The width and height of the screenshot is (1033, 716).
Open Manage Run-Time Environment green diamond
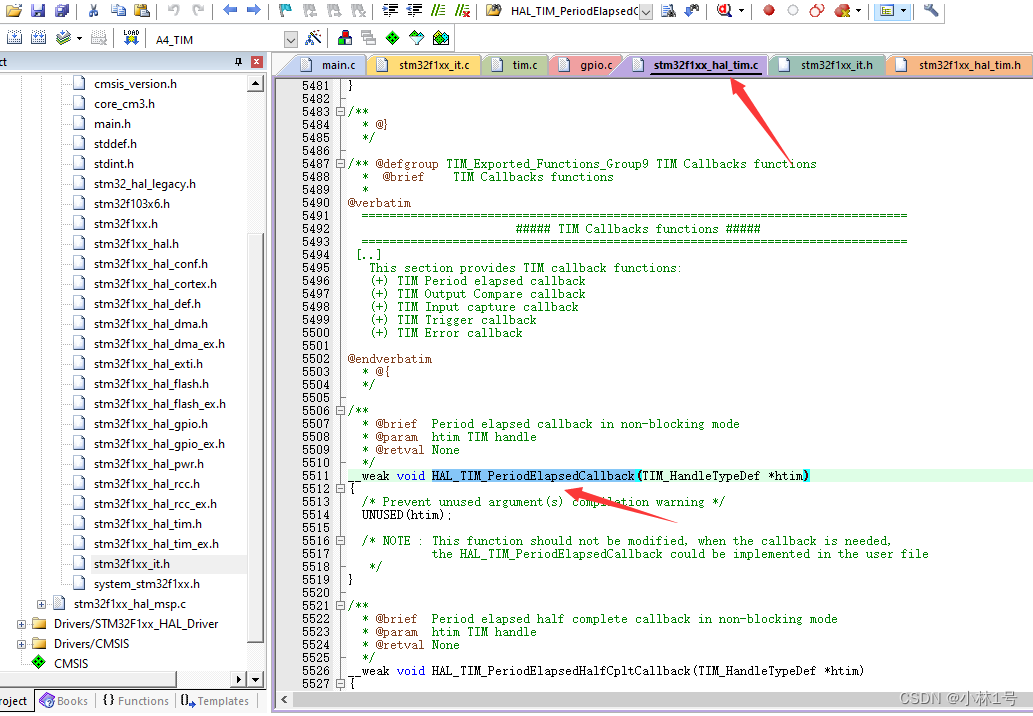[393, 38]
